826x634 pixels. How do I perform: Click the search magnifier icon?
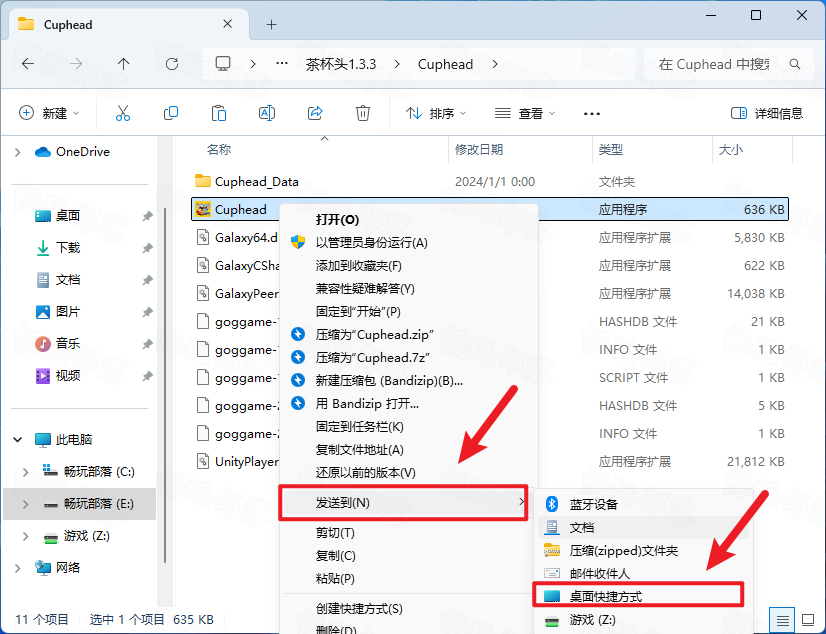pos(795,64)
